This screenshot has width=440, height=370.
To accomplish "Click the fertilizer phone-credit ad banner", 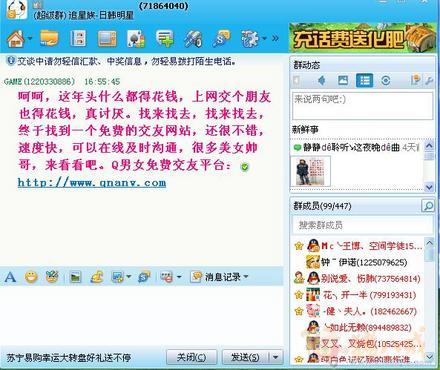I will click(x=362, y=38).
